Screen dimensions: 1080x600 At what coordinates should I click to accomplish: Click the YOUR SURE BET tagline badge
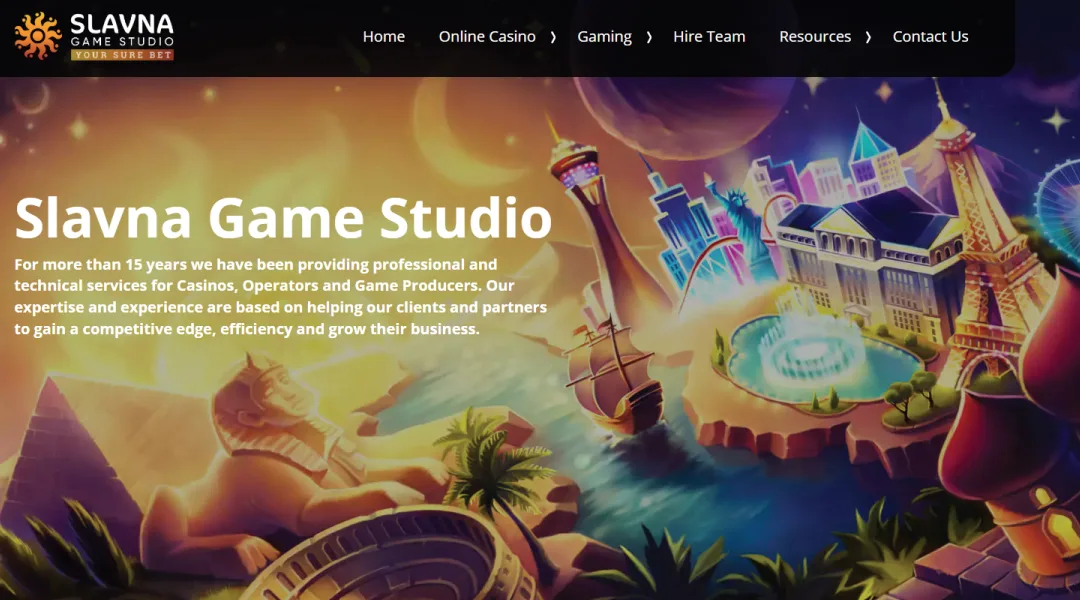[121, 54]
